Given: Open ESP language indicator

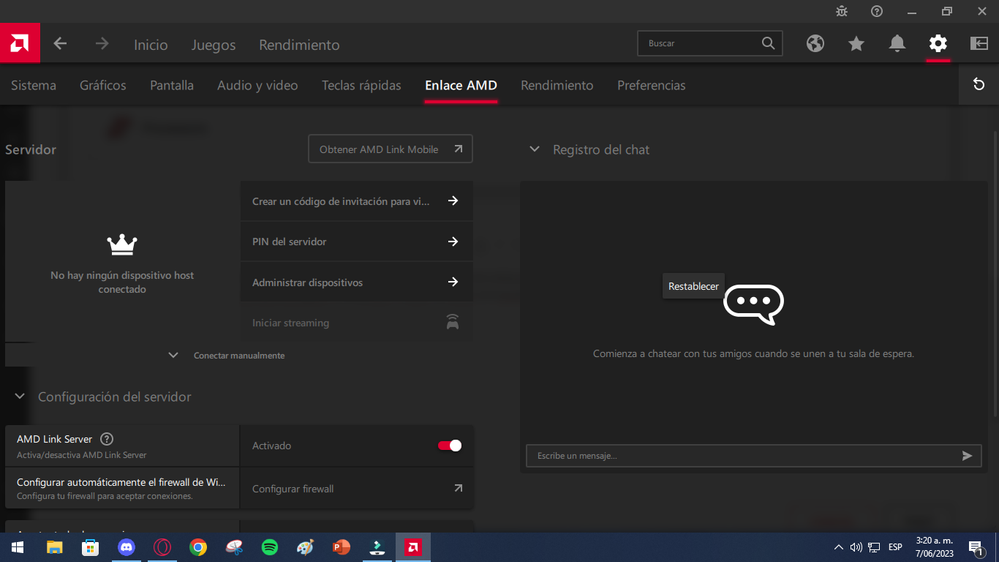Looking at the screenshot, I should 895,547.
